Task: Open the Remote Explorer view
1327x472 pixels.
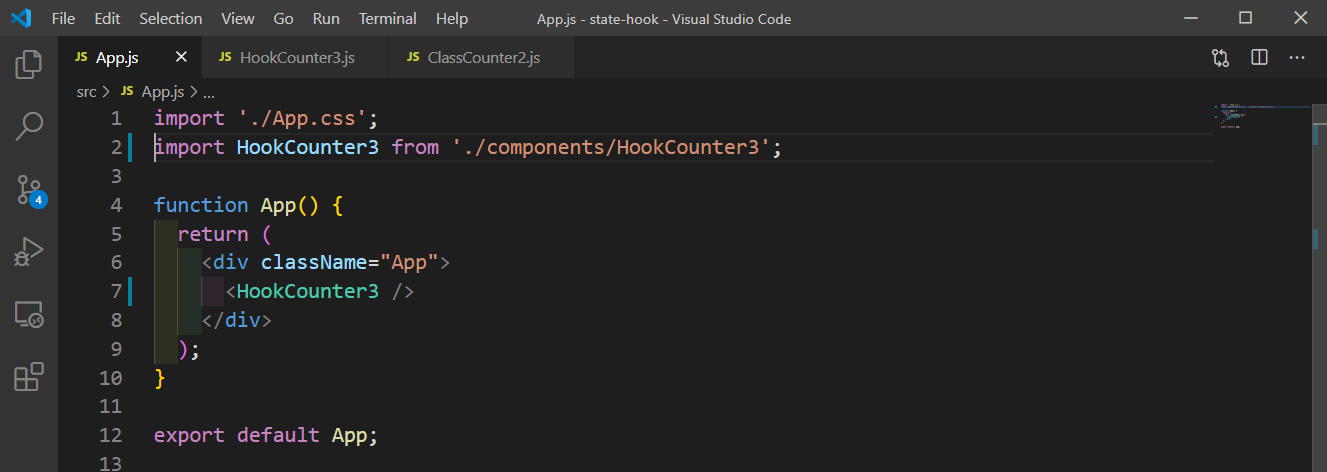Action: 29,315
